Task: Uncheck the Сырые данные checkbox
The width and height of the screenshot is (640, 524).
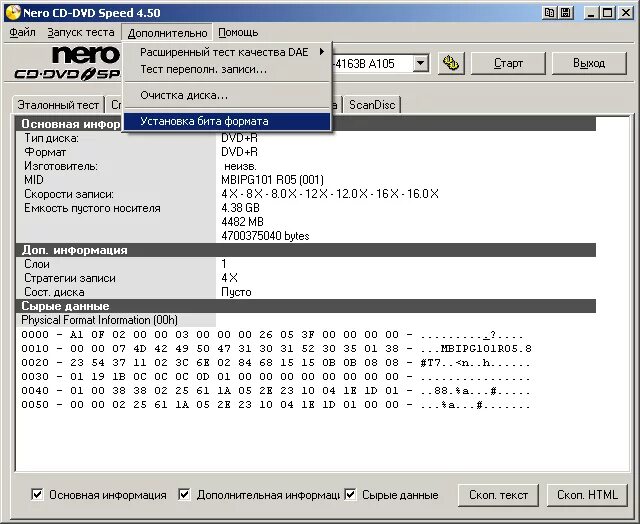Action: pos(350,495)
